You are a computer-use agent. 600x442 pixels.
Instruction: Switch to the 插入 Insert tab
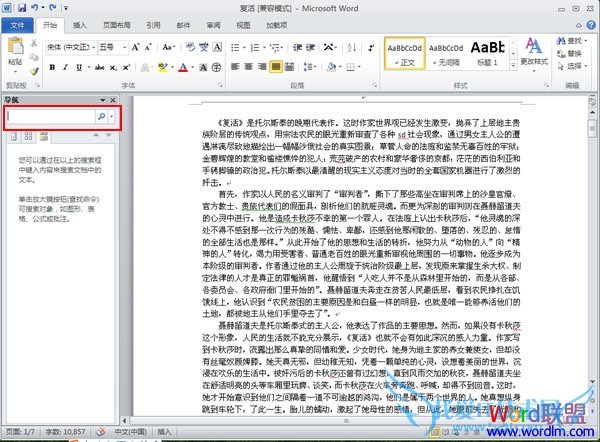[x=80, y=25]
